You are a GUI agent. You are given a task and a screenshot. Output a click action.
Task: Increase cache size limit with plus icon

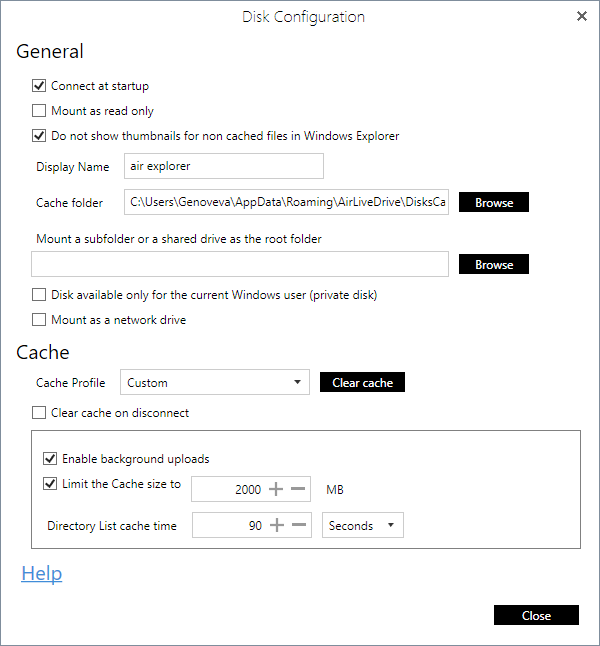(276, 489)
